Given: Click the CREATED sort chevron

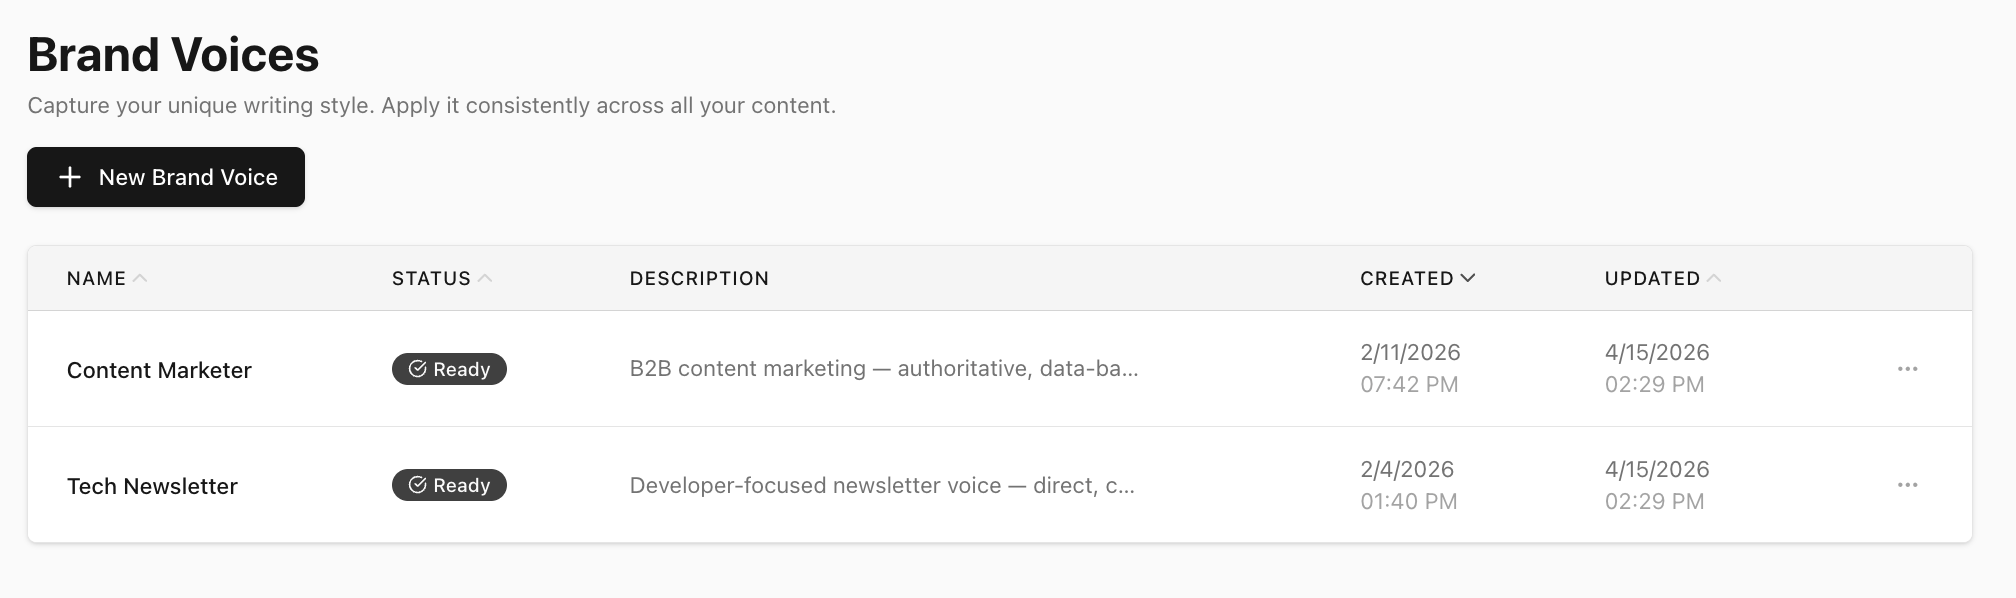Looking at the screenshot, I should click(1469, 278).
